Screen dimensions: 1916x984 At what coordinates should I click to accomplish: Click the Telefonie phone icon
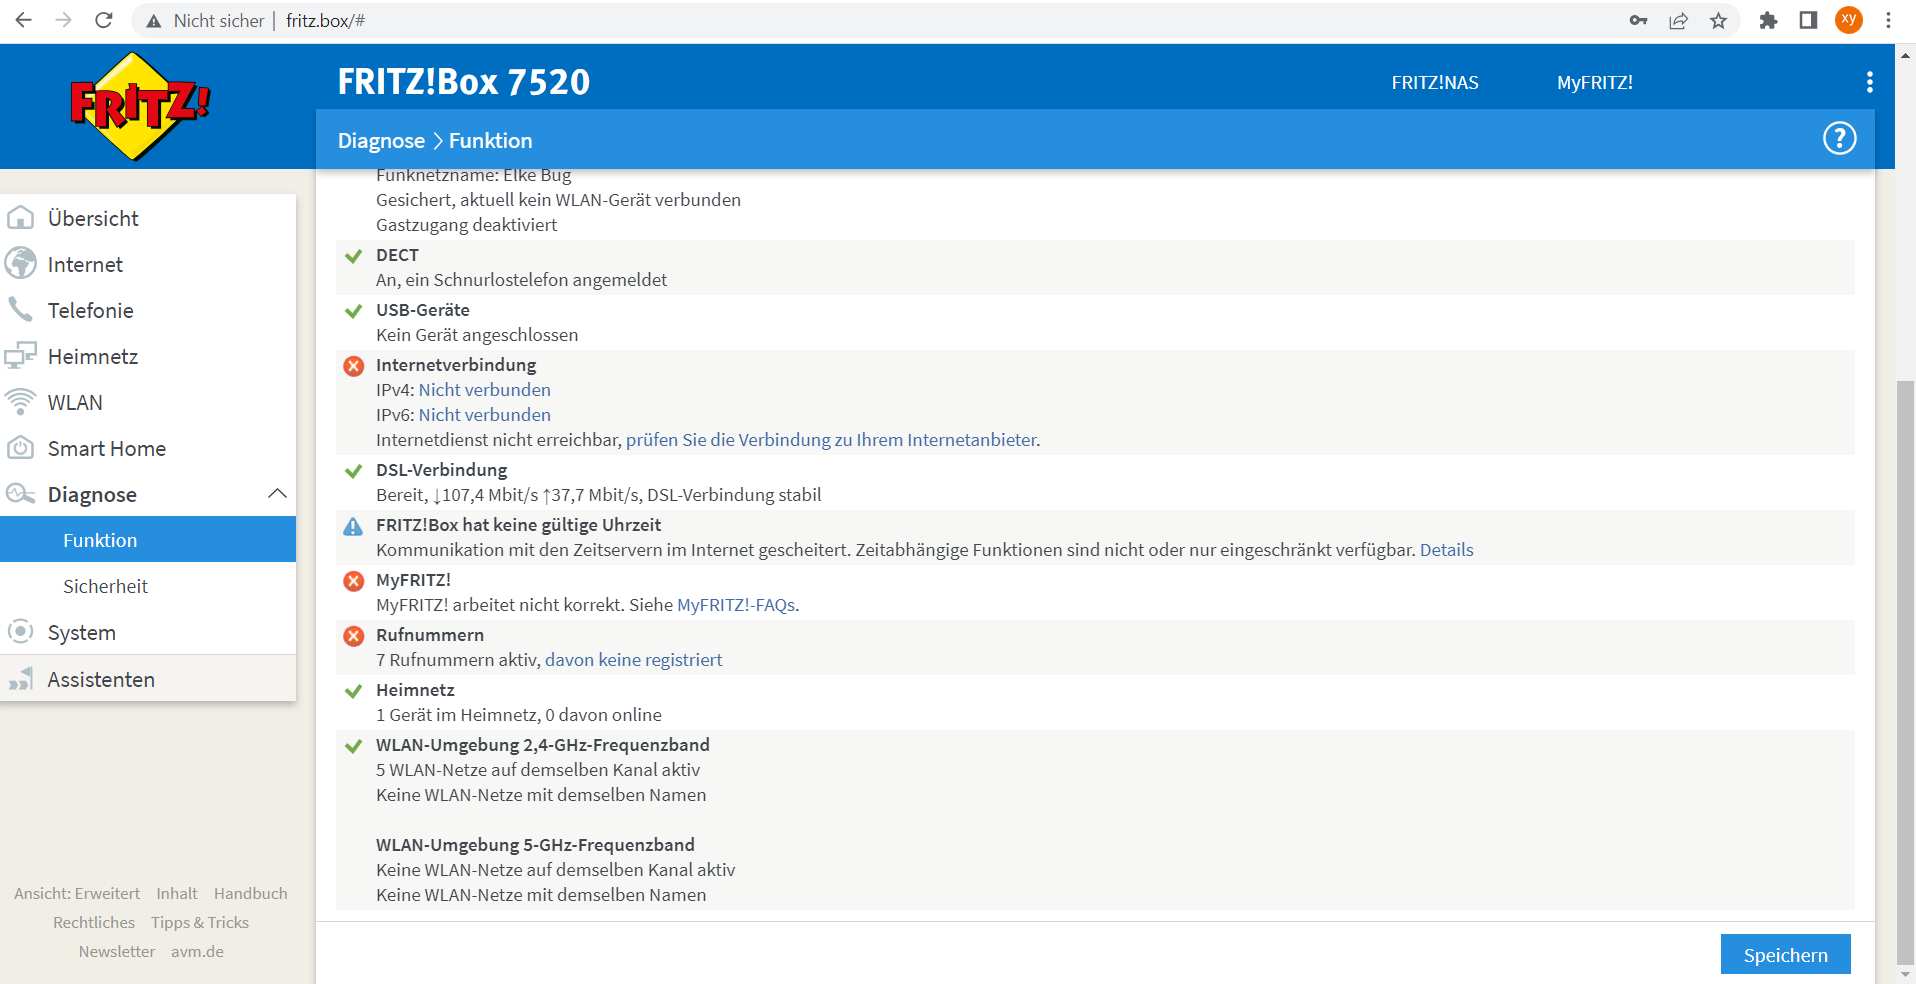click(20, 309)
